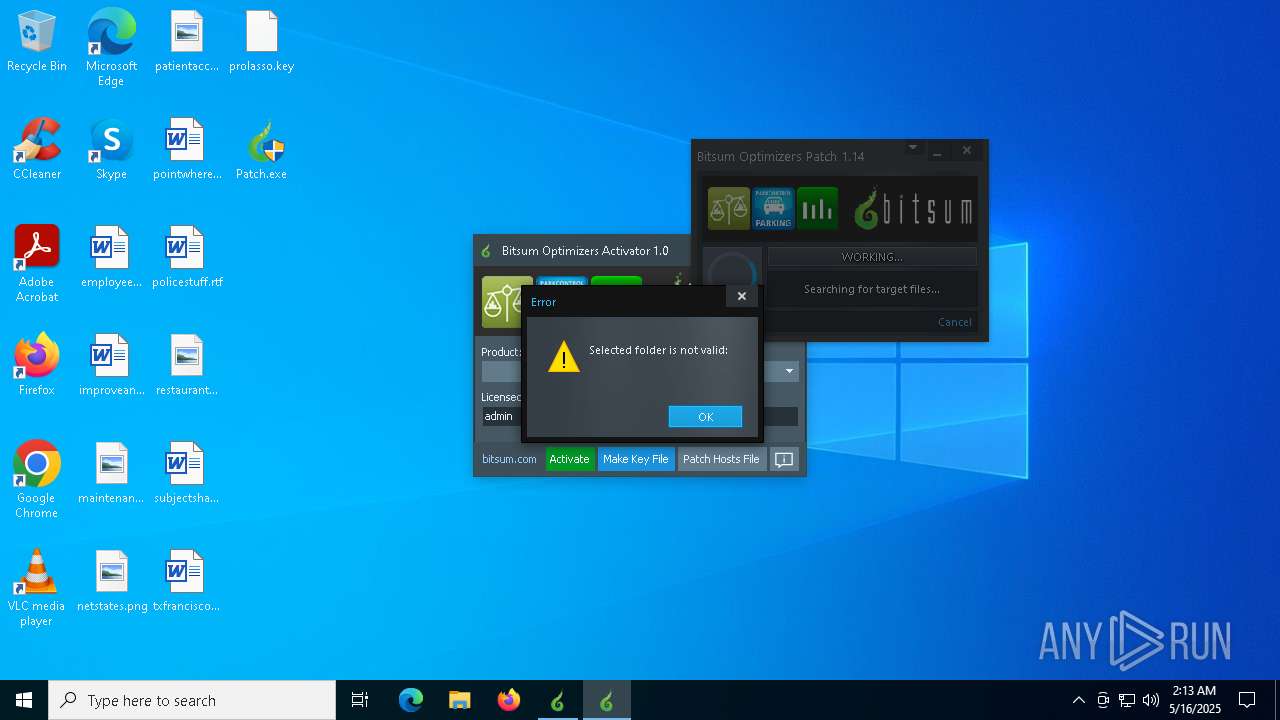1280x720 pixels.
Task: Switch to second Bitsum taskbar app
Action: pyautogui.click(x=606, y=700)
